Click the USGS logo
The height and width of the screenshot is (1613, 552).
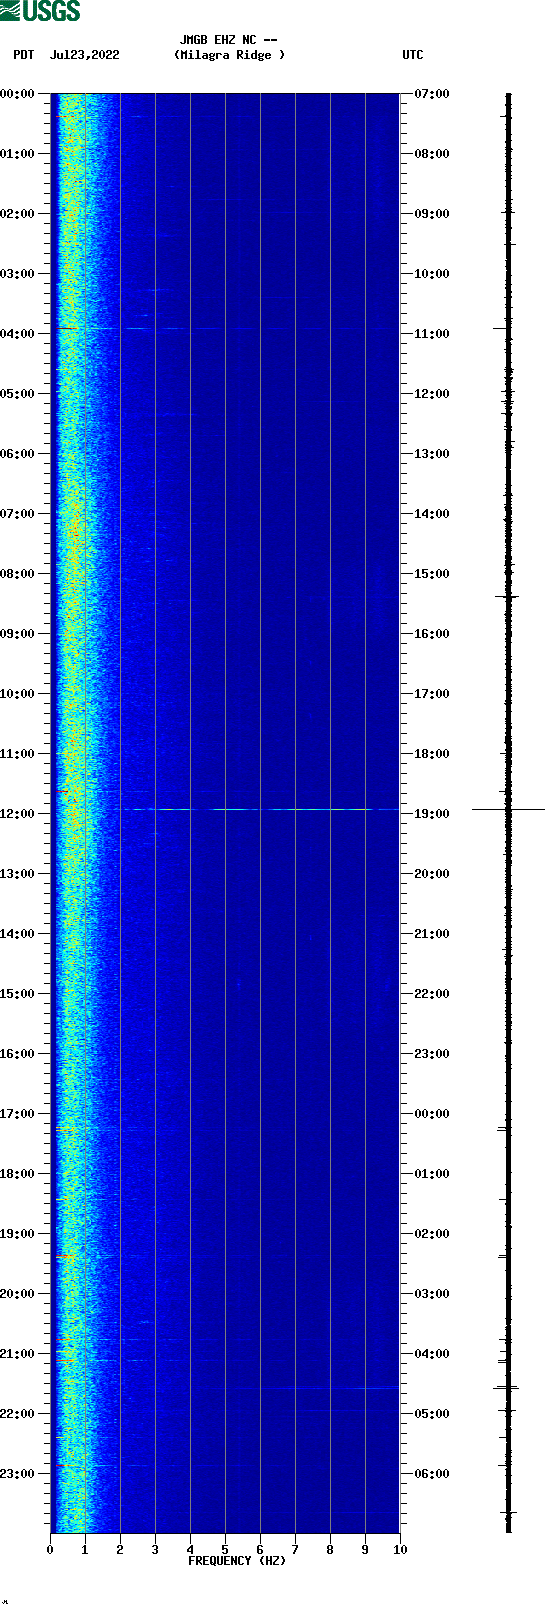click(x=40, y=11)
